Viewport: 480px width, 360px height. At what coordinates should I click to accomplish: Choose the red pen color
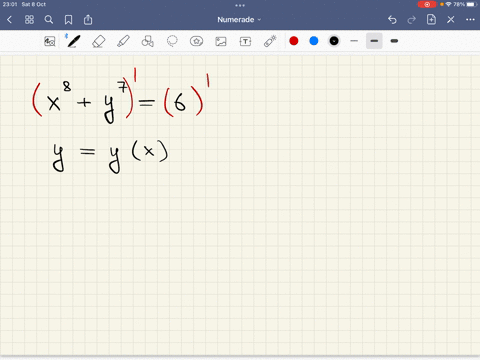point(294,41)
